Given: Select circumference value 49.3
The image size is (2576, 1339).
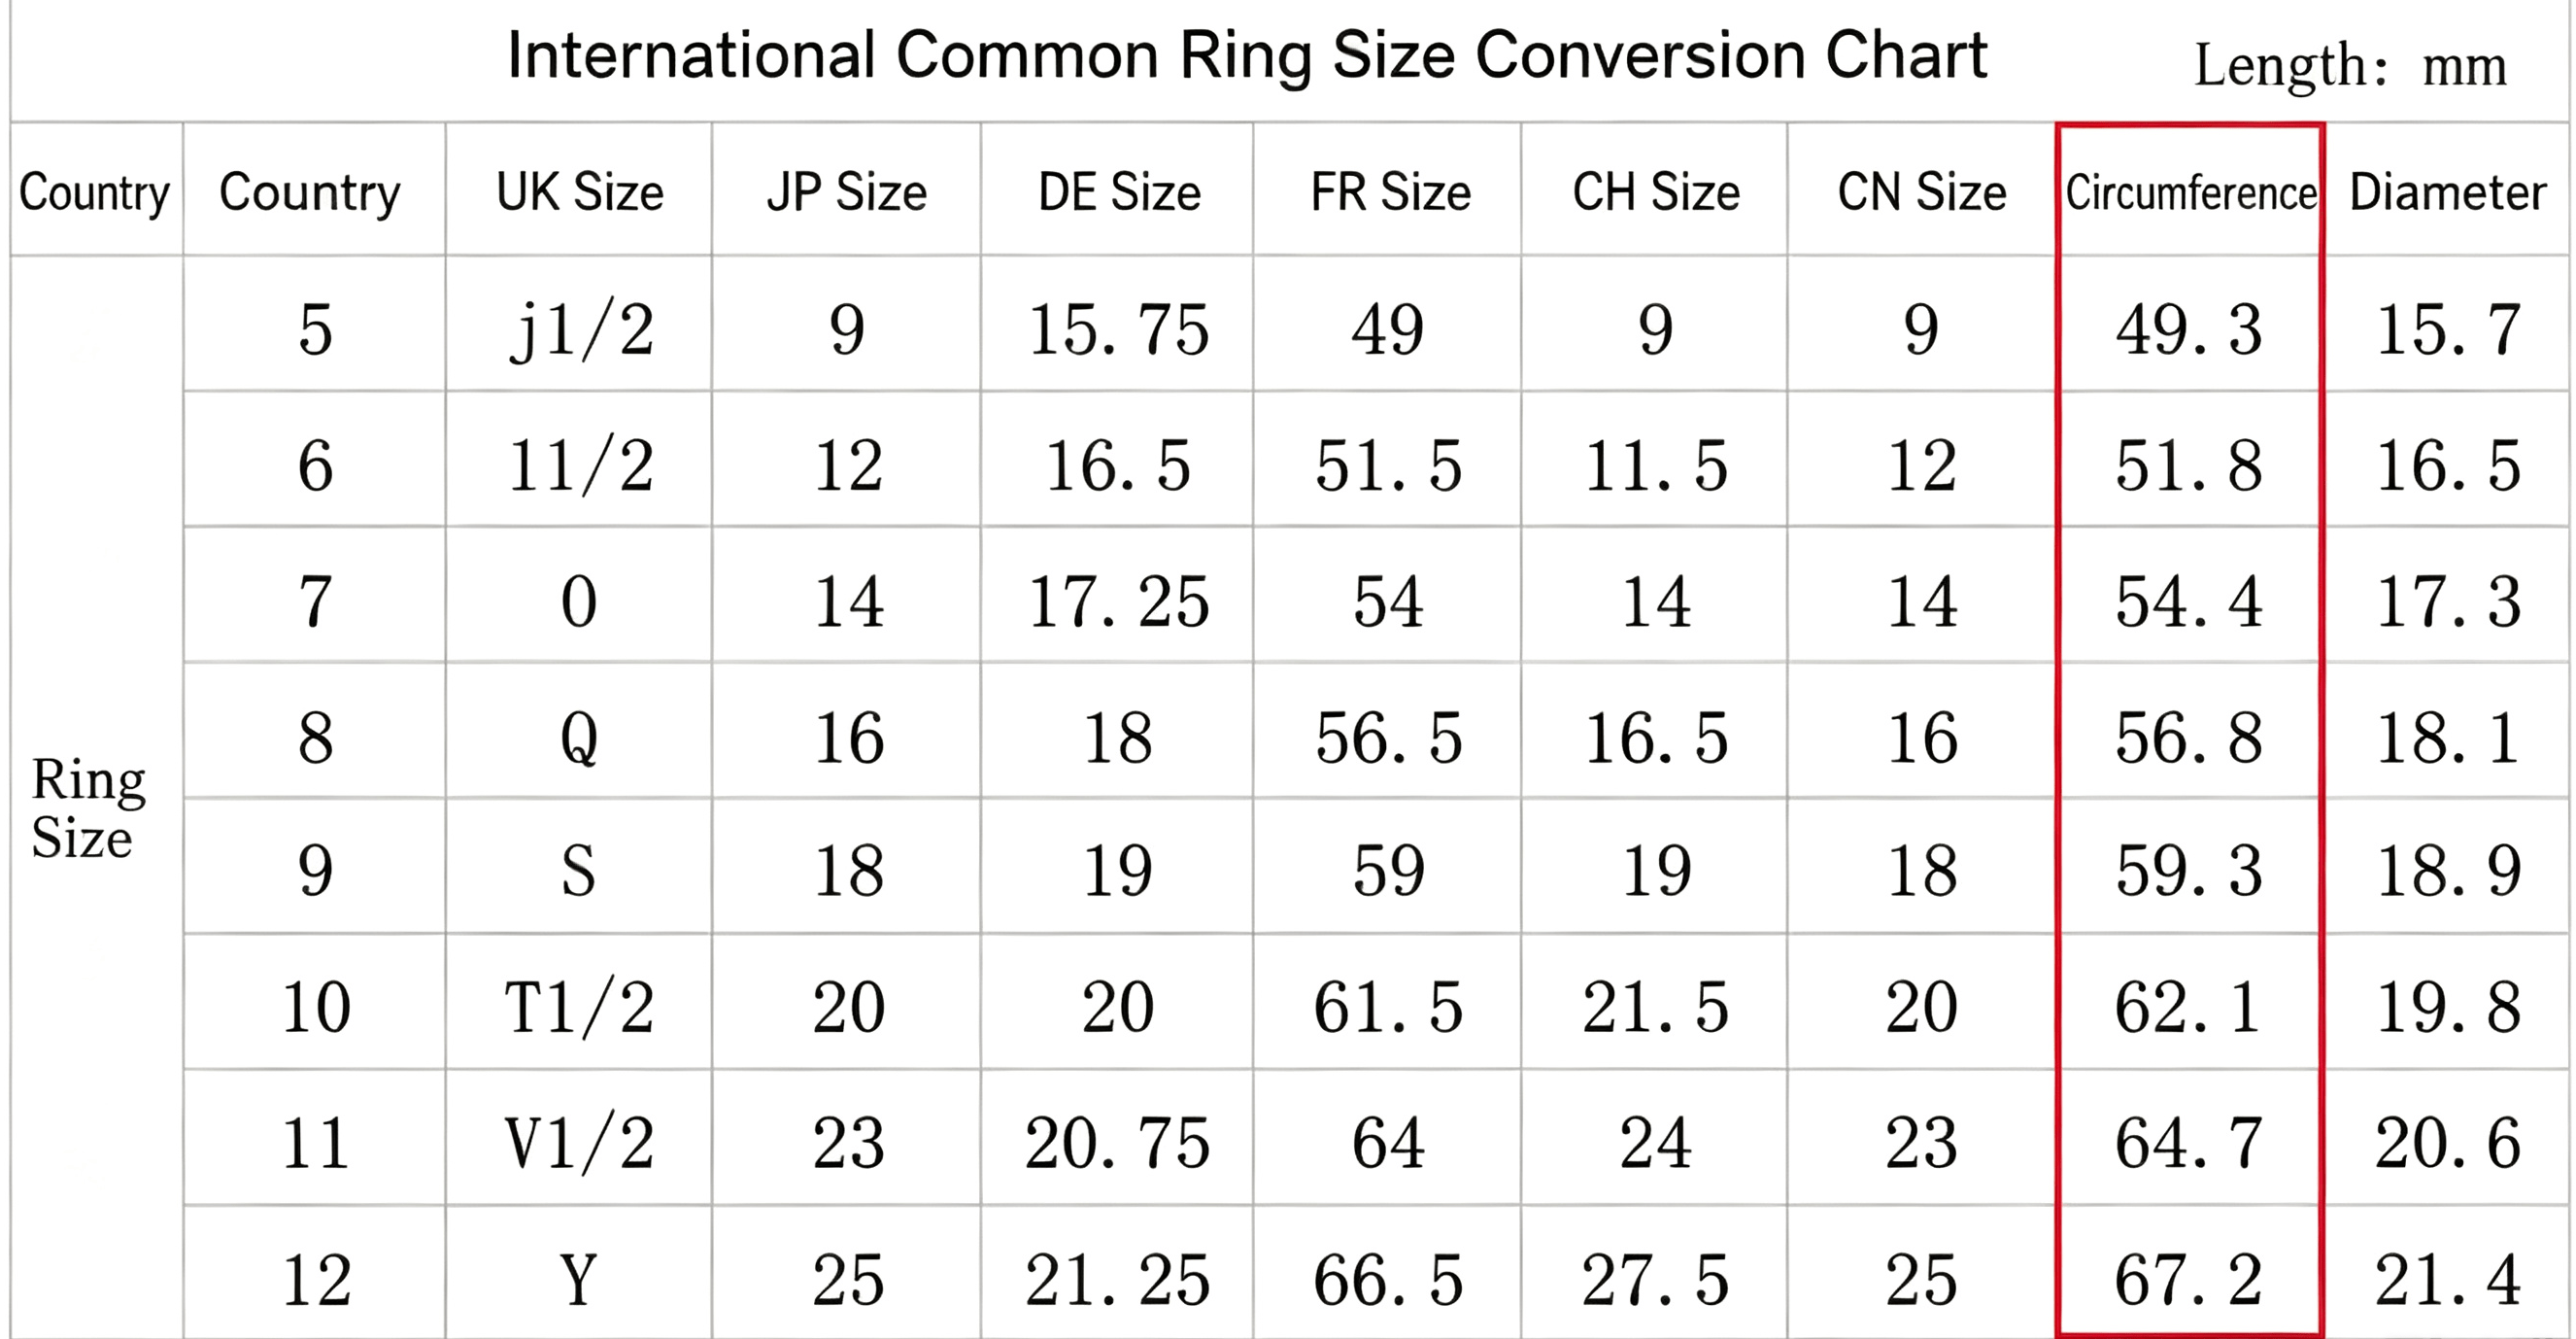Looking at the screenshot, I should (2189, 330).
